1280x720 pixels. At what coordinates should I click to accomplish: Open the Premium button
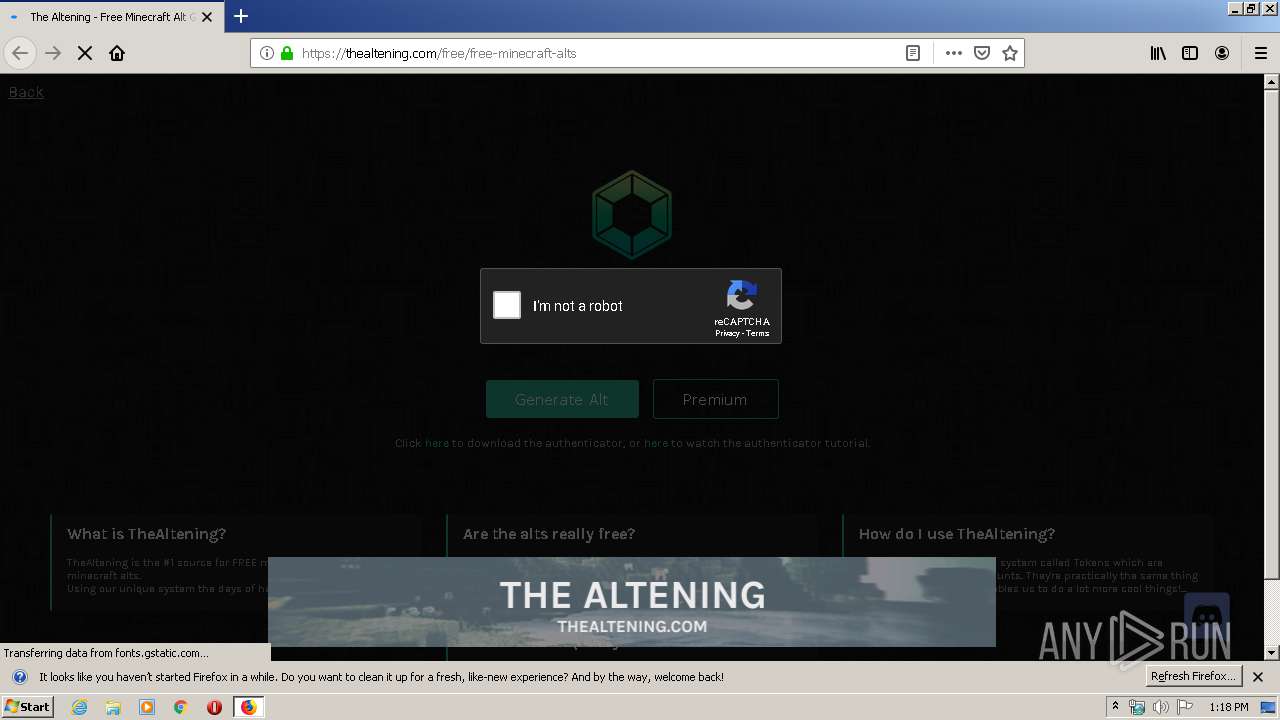tap(715, 399)
